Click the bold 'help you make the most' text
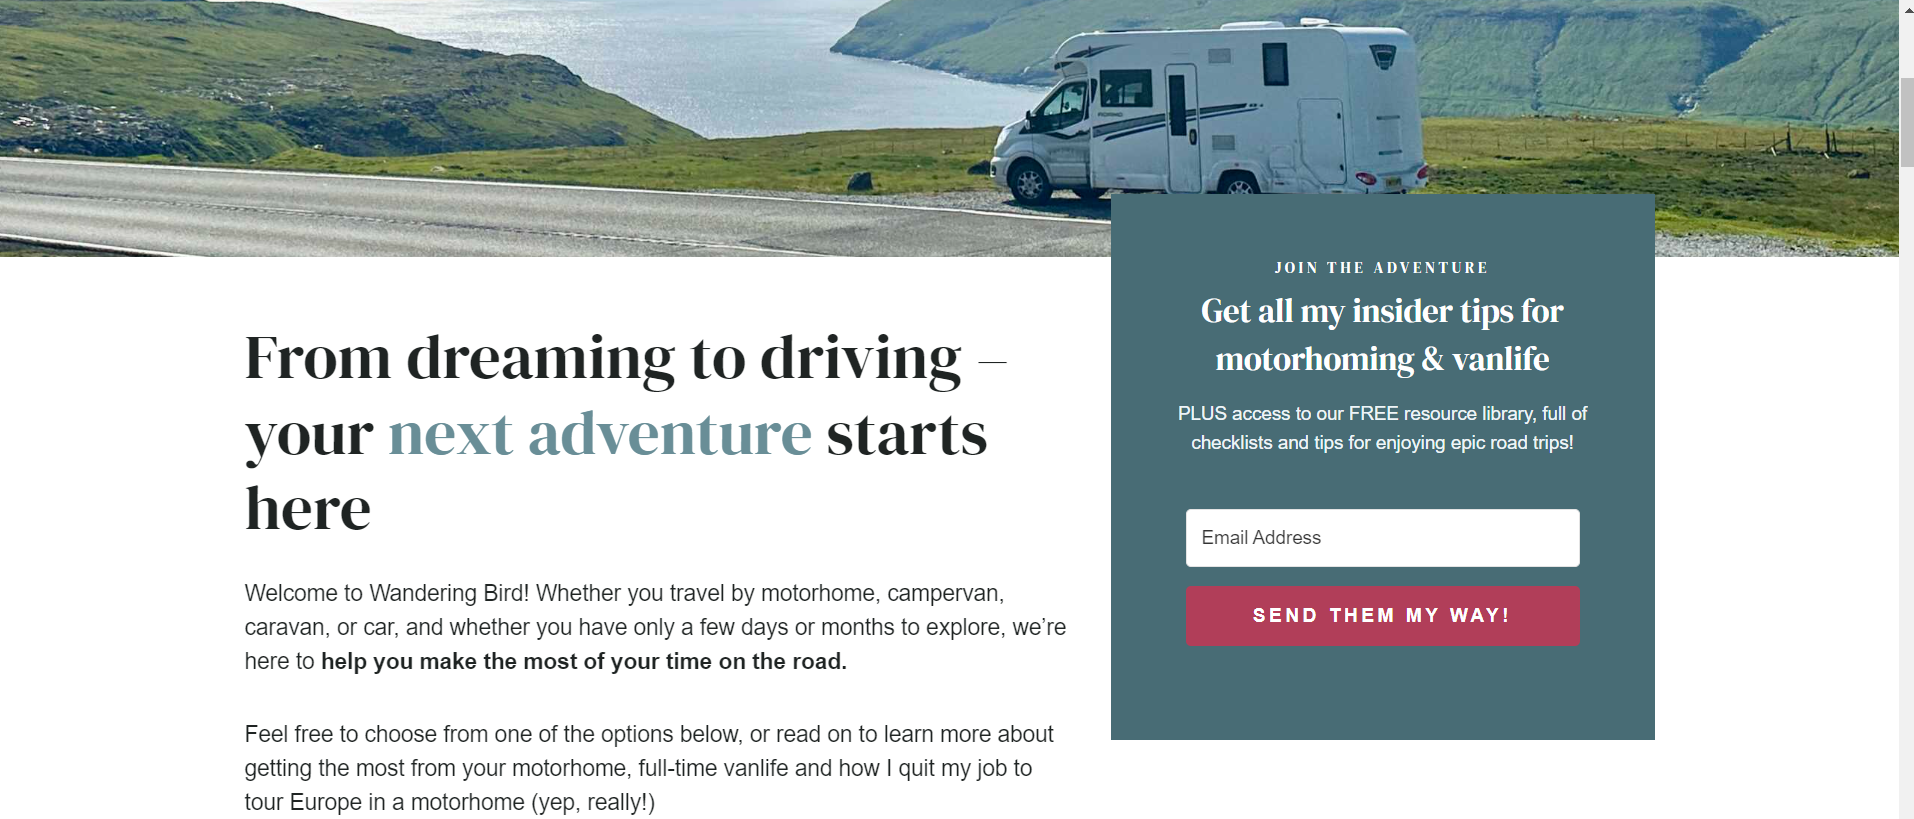 tap(584, 661)
